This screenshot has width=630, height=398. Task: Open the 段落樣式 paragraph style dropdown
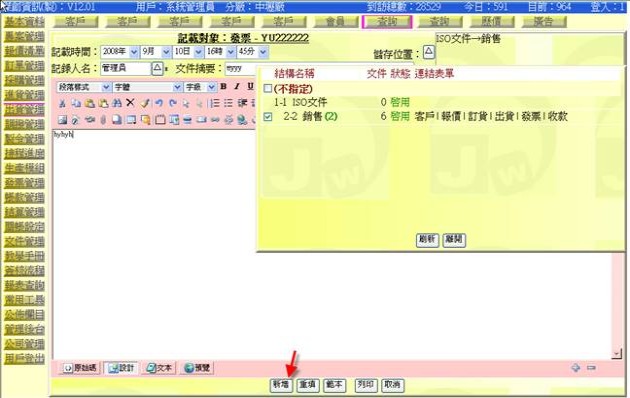coord(84,87)
